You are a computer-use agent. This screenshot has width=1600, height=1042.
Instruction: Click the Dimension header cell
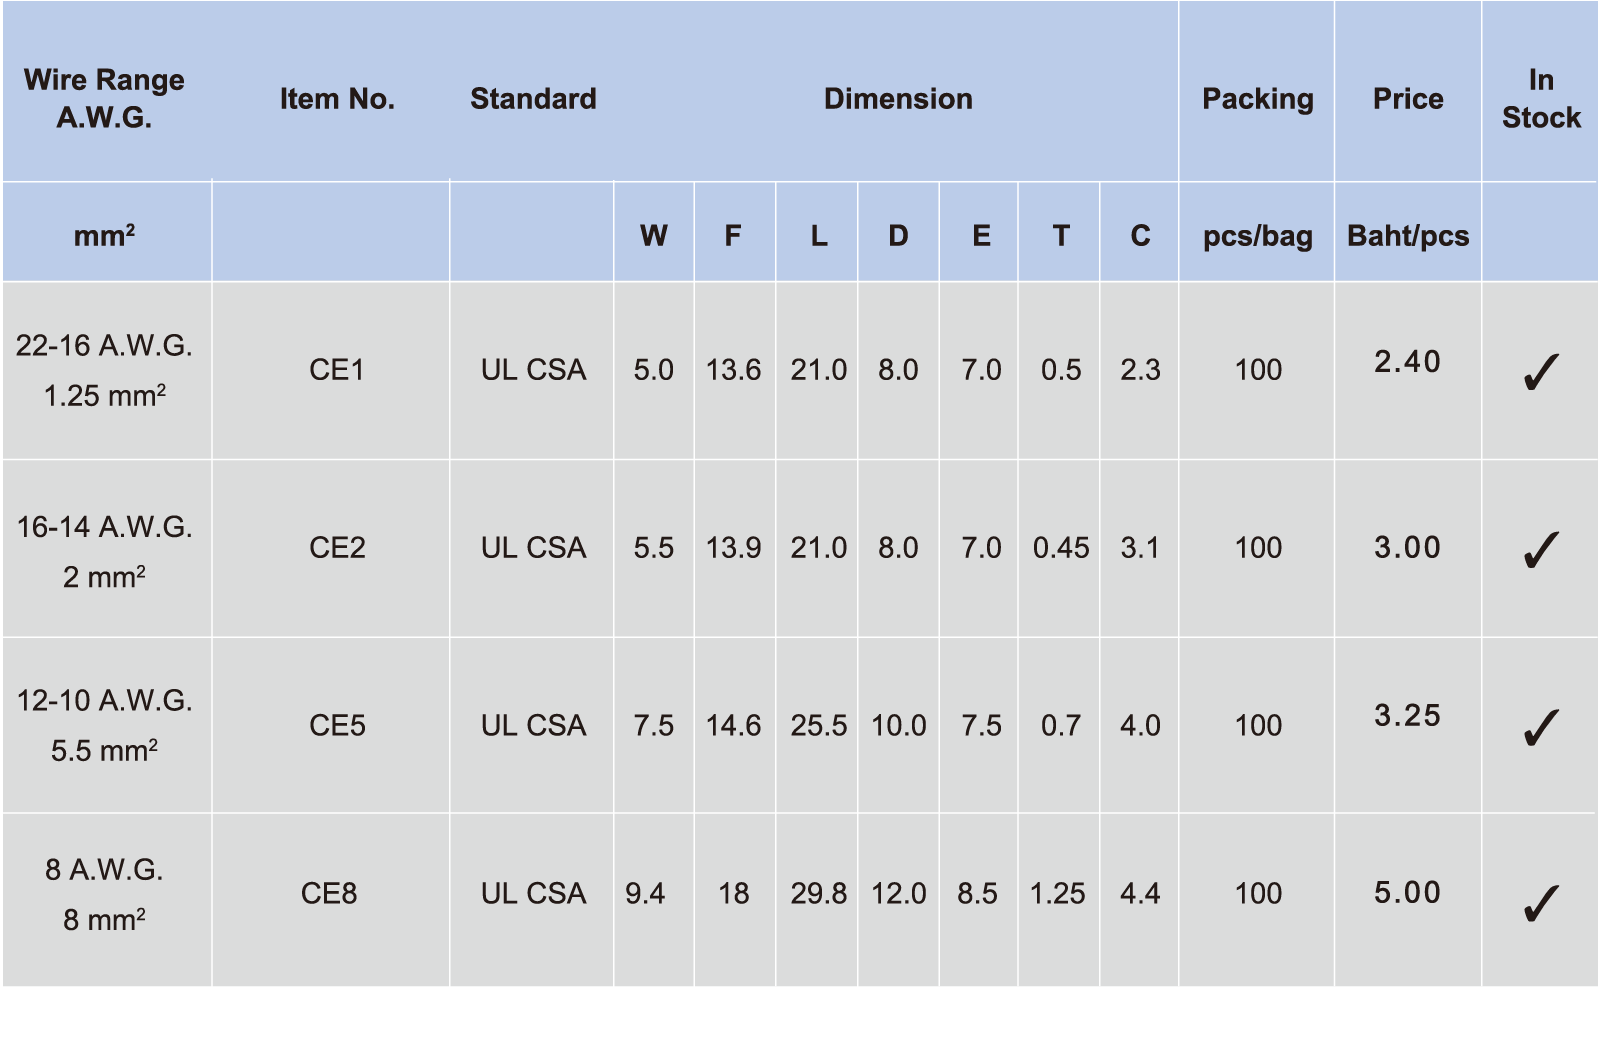point(897,99)
